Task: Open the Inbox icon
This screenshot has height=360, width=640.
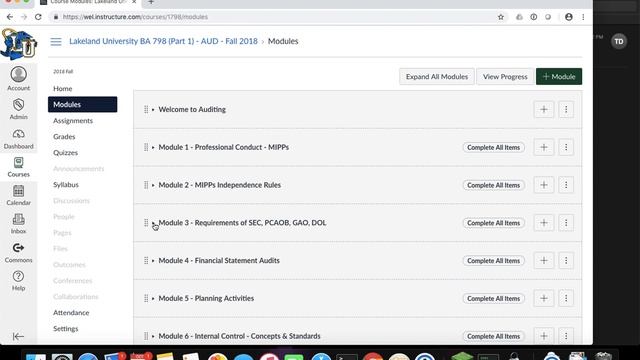Action: click(18, 224)
